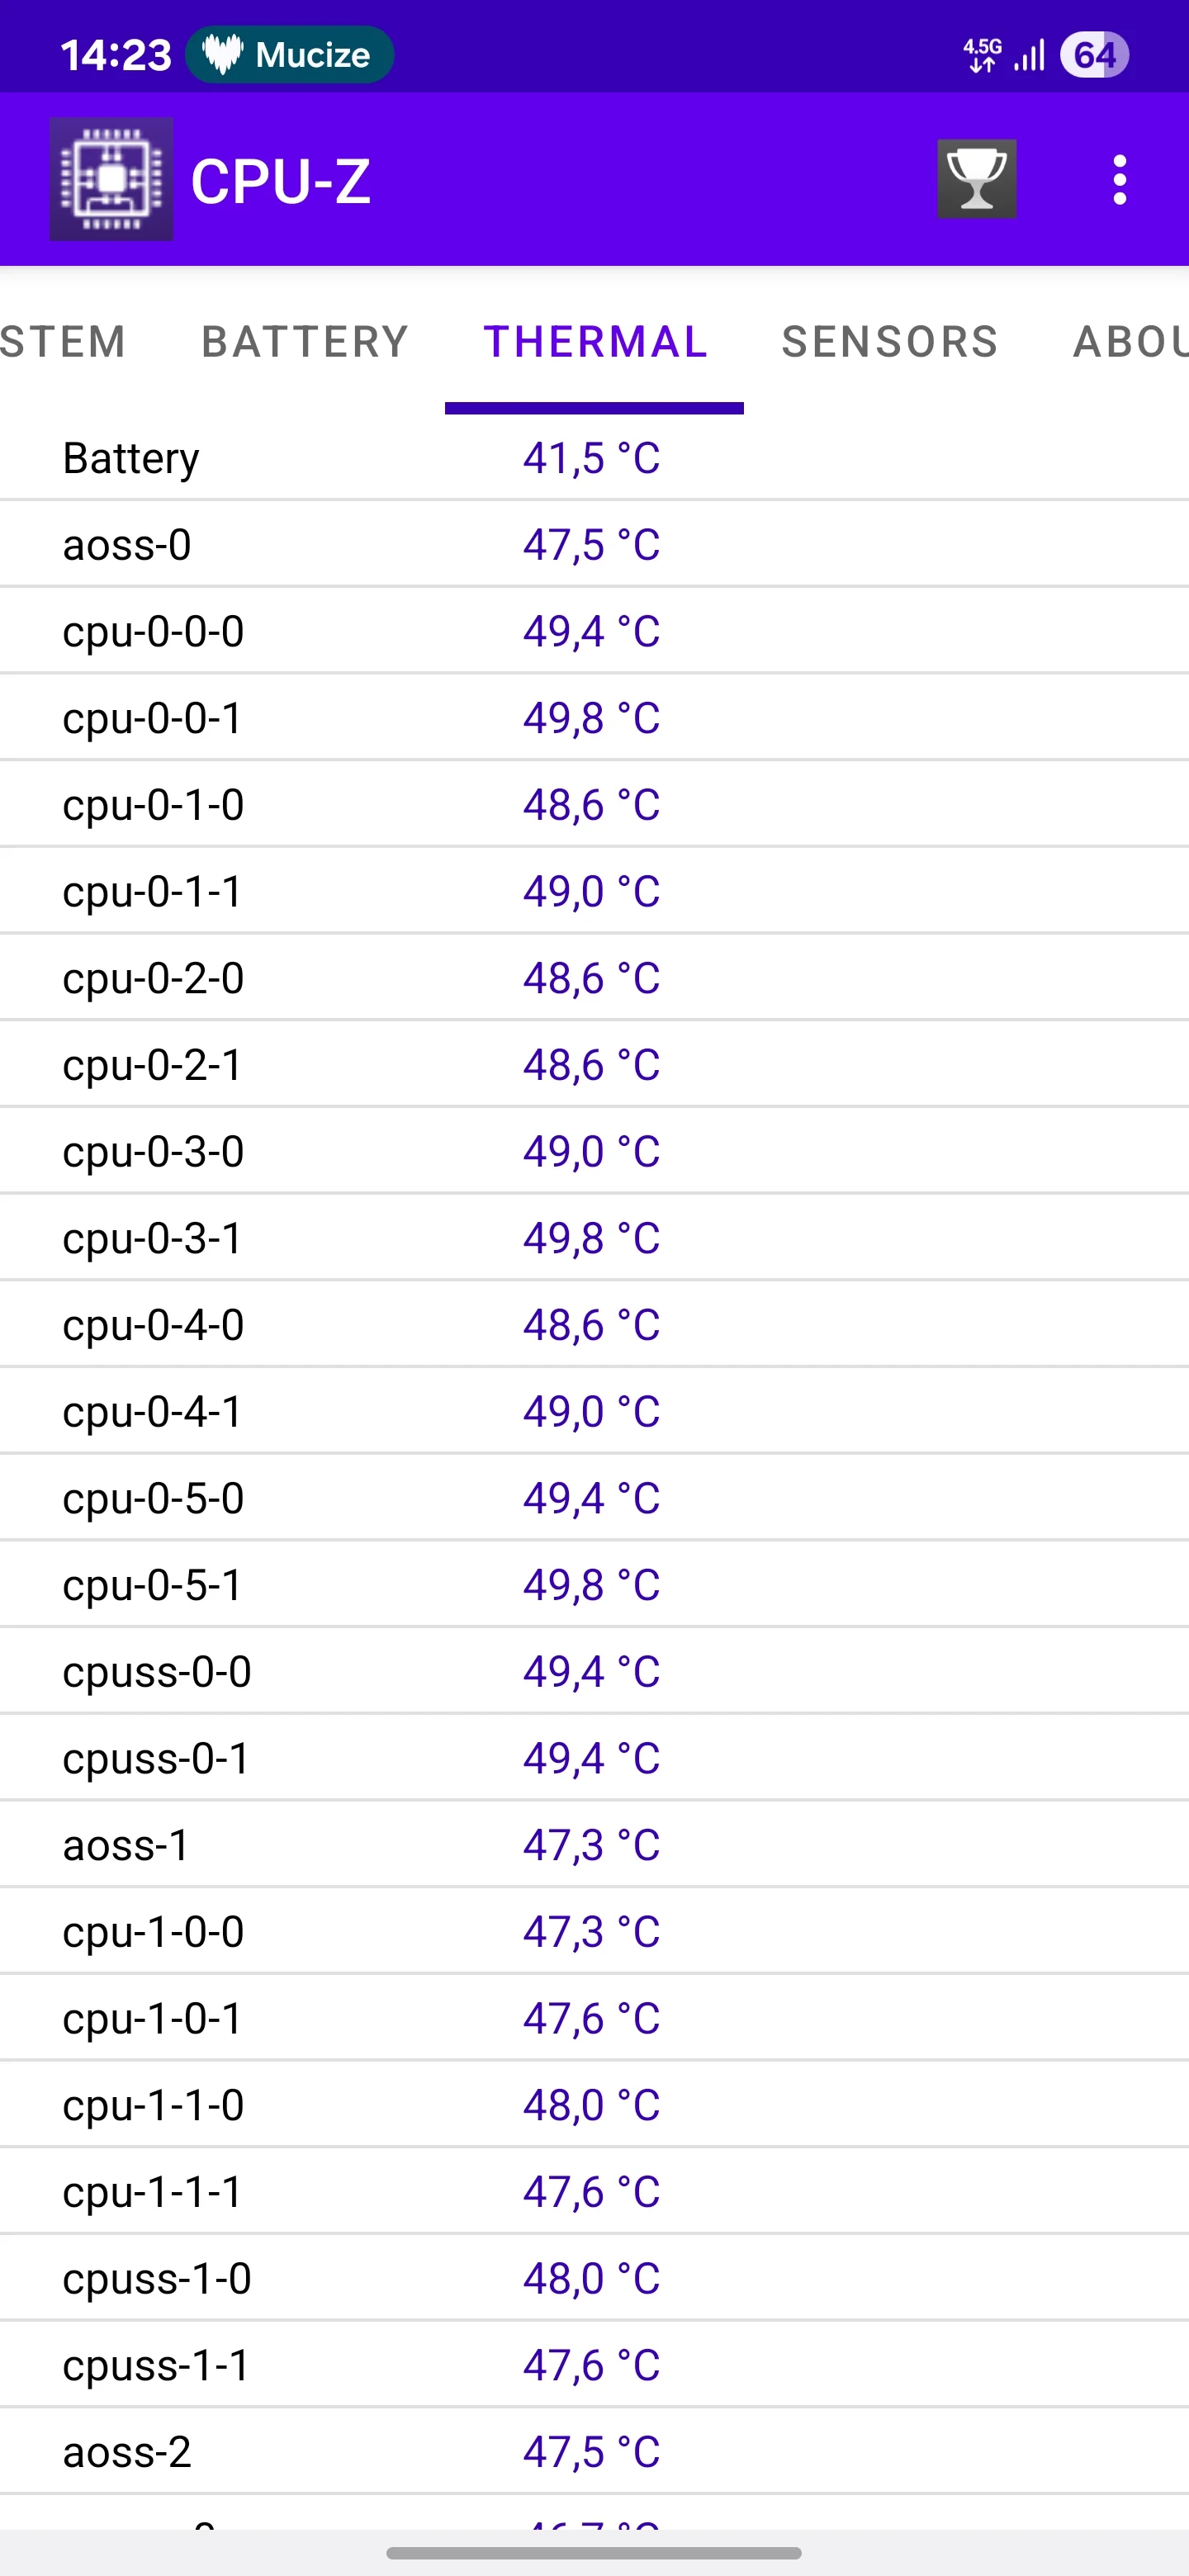Select the cpu-1-1-0 sensor row
The height and width of the screenshot is (2576, 1189).
point(594,2105)
